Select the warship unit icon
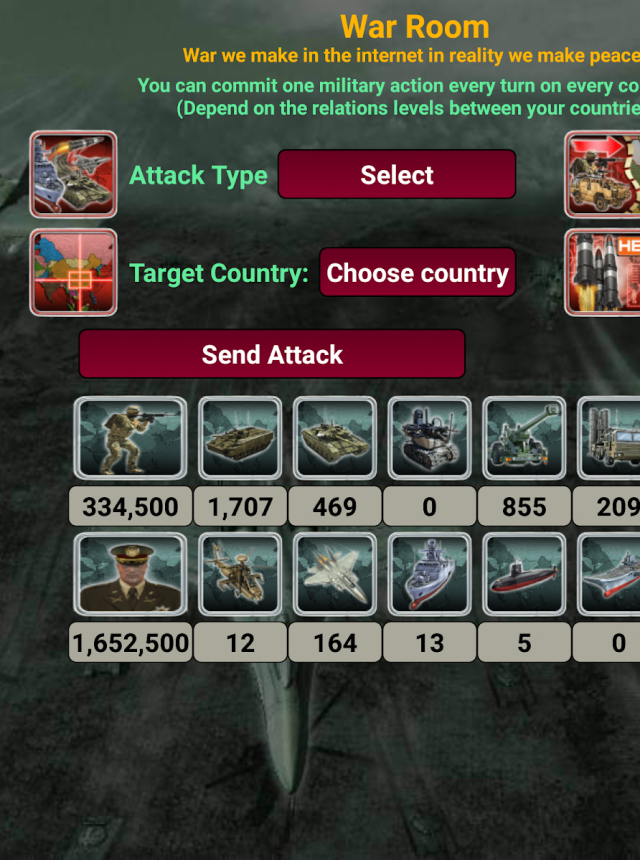Screen dimensions: 640x860 coord(429,574)
